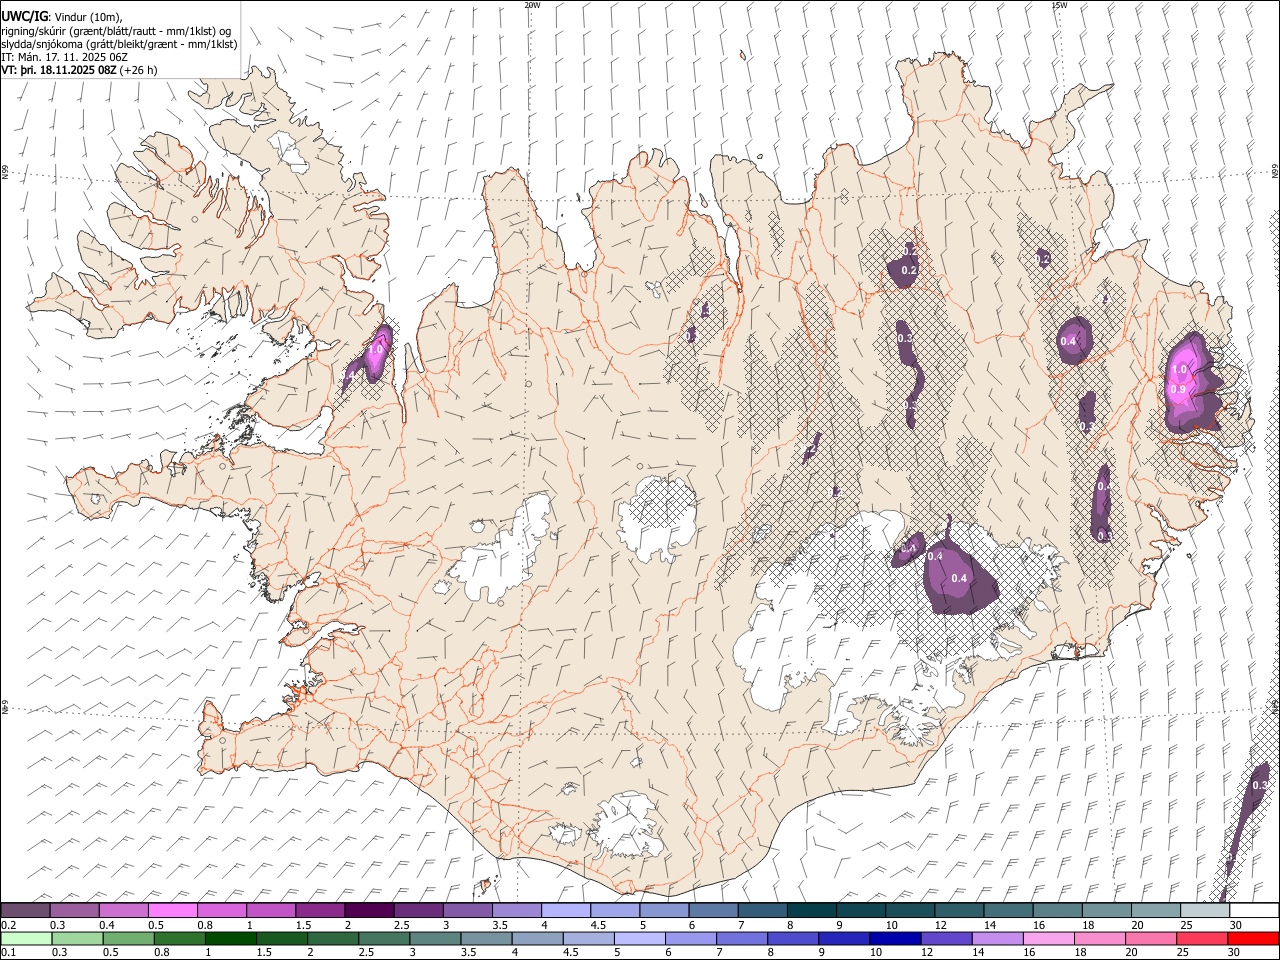The width and height of the screenshot is (1280, 960).
Task: Click the light purple swatch labeled 14, lower row
Action: click(997, 939)
